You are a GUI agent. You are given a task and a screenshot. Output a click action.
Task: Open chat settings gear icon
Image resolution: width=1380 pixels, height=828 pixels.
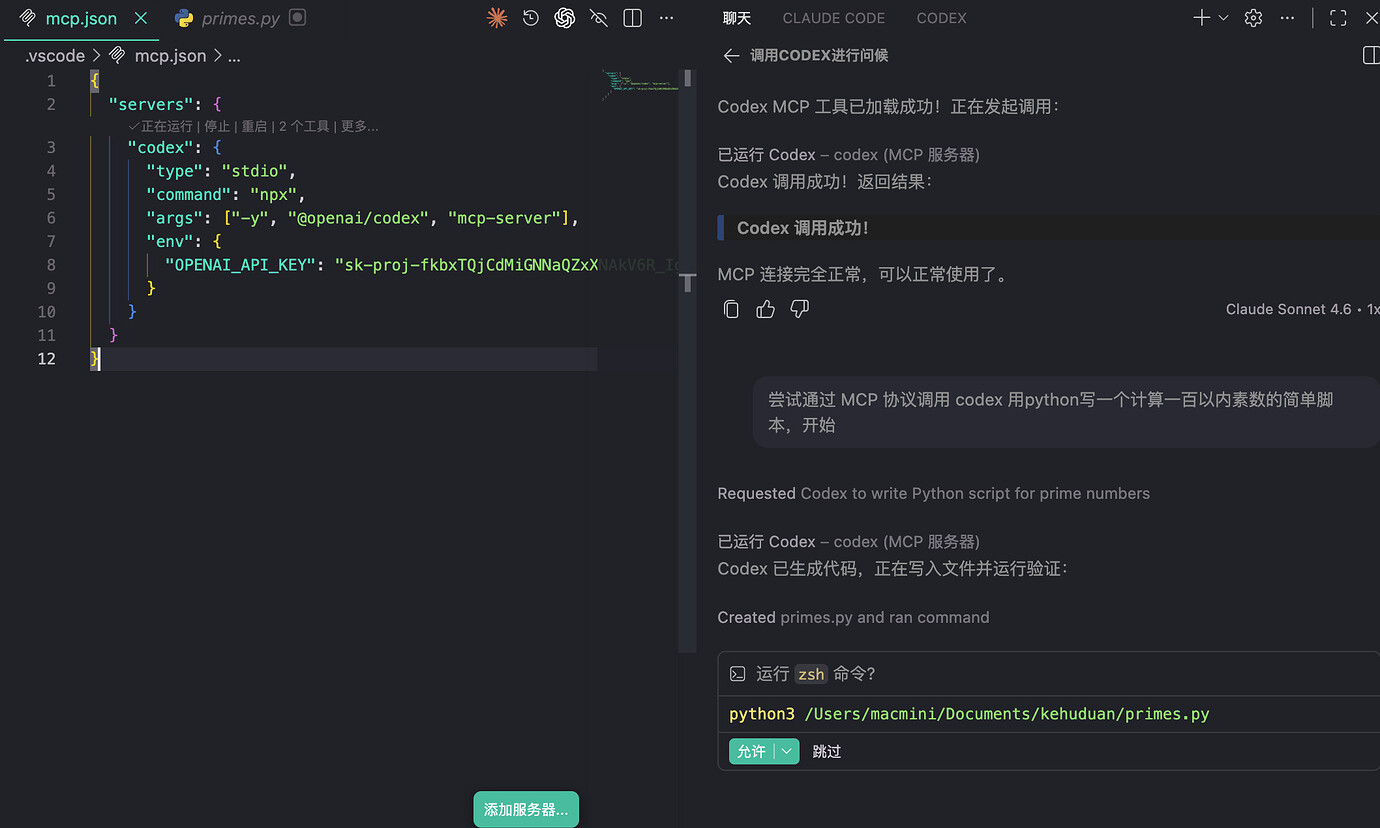pyautogui.click(x=1253, y=18)
